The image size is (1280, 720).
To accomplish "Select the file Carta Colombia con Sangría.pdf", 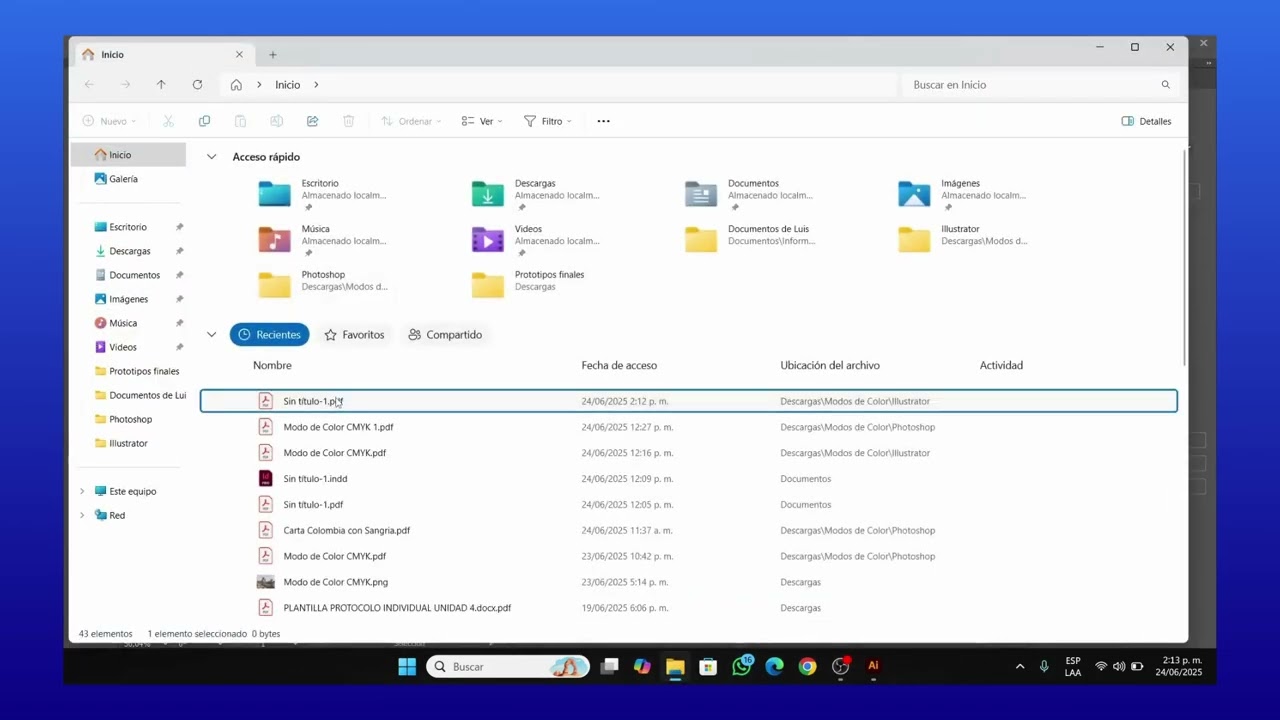I will pos(689,531).
